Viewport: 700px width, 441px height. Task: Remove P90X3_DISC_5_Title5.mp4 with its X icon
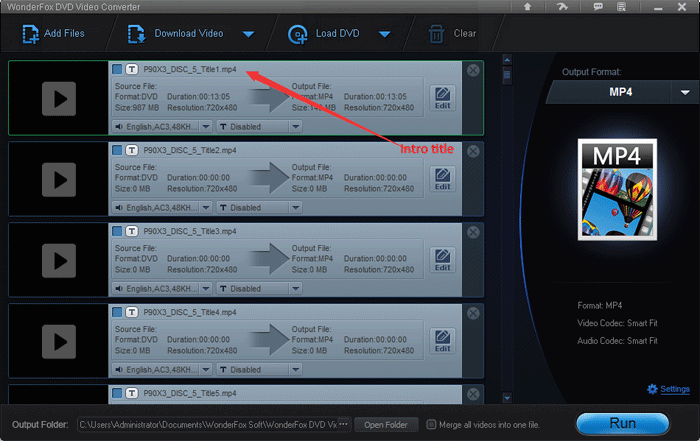[x=473, y=394]
